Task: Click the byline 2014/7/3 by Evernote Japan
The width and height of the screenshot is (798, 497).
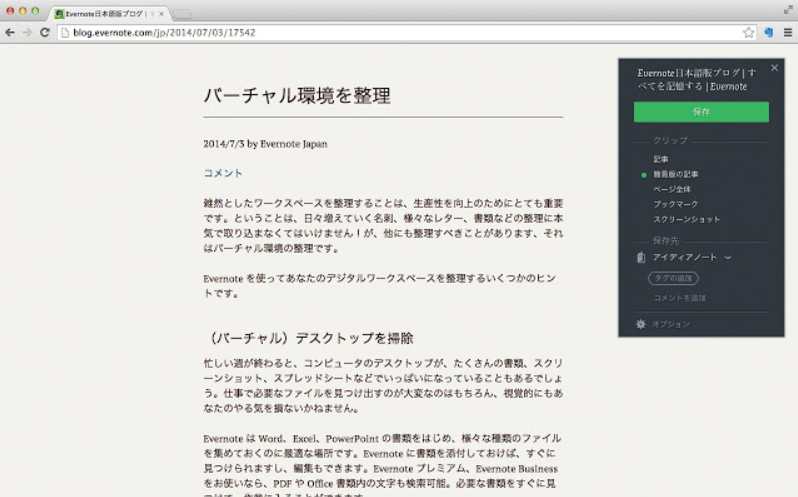Action: point(265,144)
